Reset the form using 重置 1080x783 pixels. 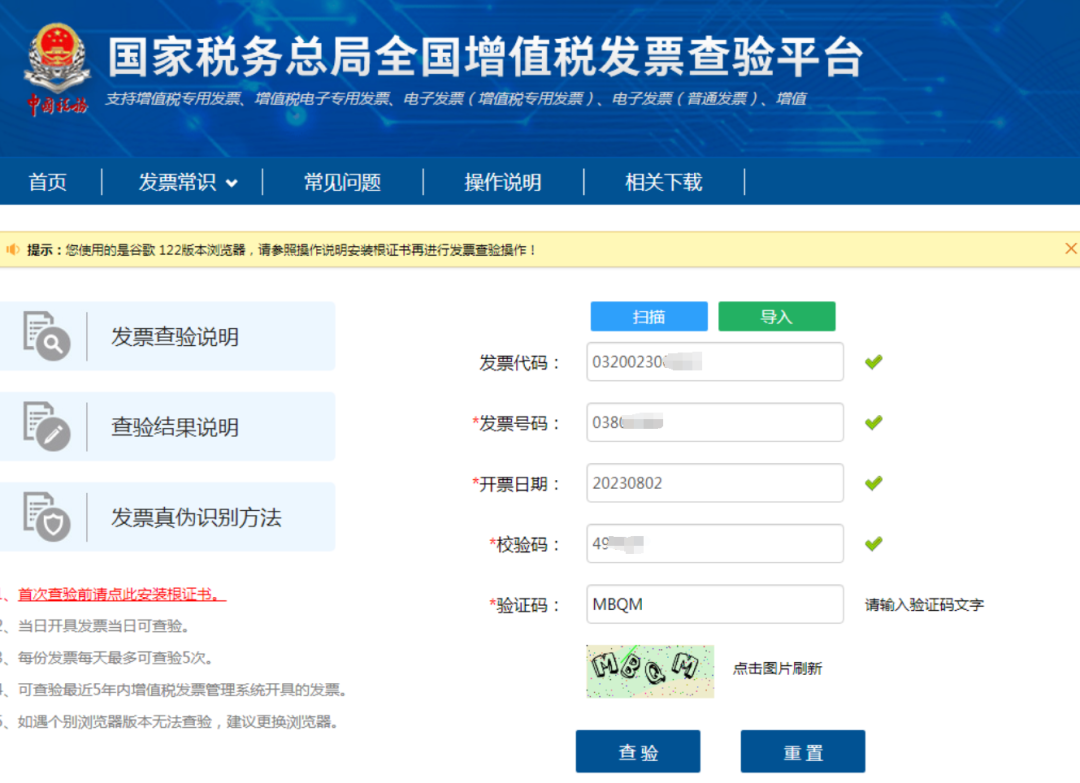[802, 751]
